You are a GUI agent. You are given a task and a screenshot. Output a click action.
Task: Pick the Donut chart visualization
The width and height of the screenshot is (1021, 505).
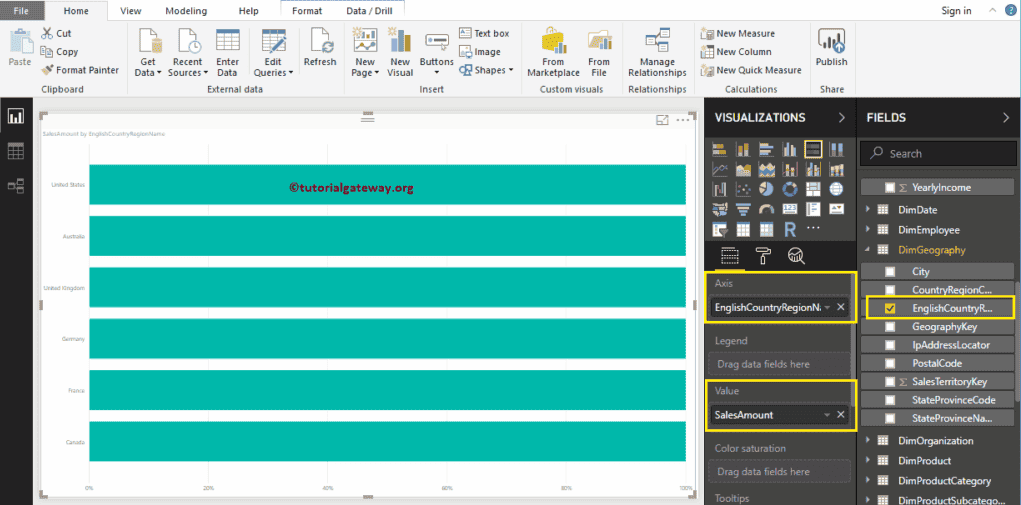coord(790,189)
